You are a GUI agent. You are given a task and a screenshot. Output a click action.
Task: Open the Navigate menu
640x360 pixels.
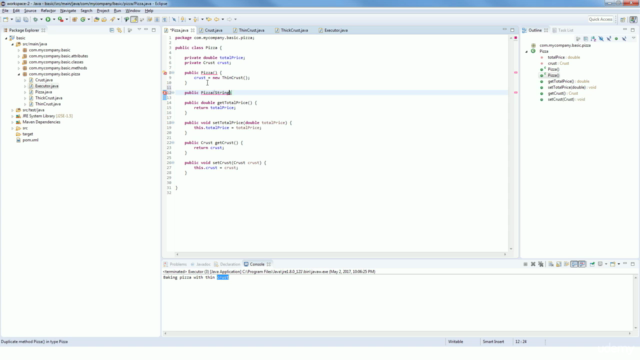[68, 11]
